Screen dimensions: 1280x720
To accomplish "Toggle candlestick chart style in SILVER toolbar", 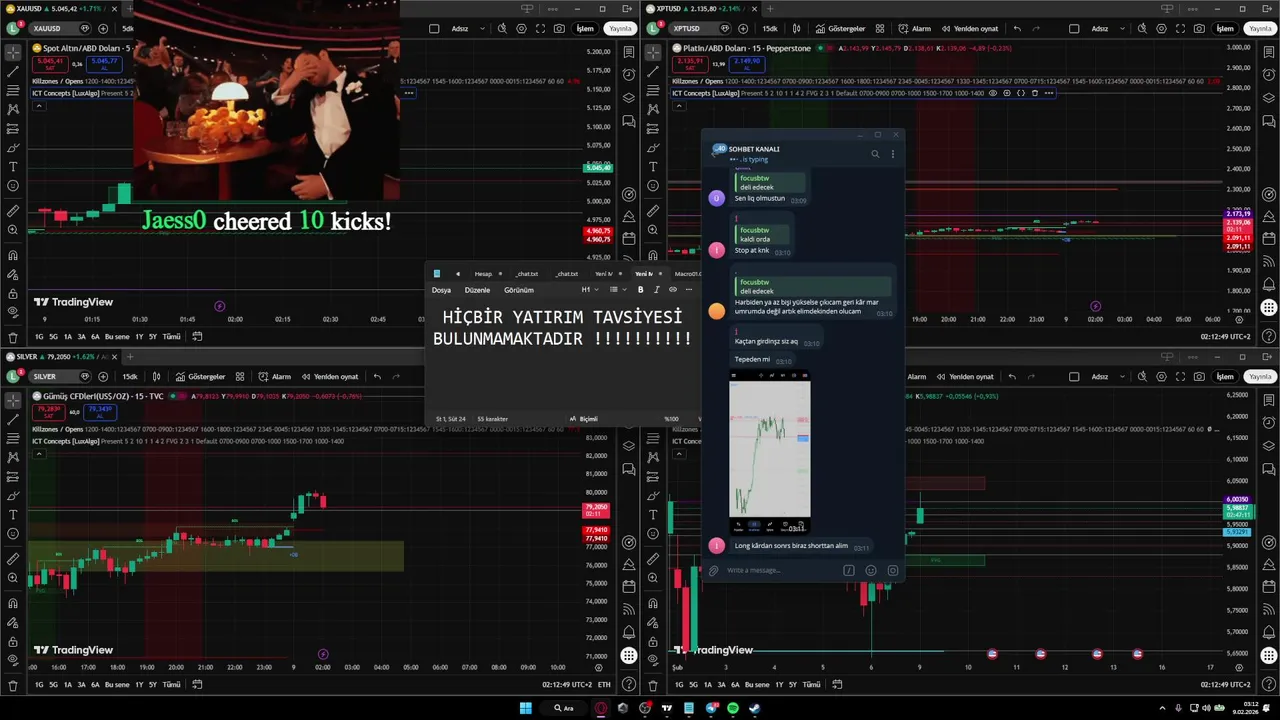I will [156, 377].
